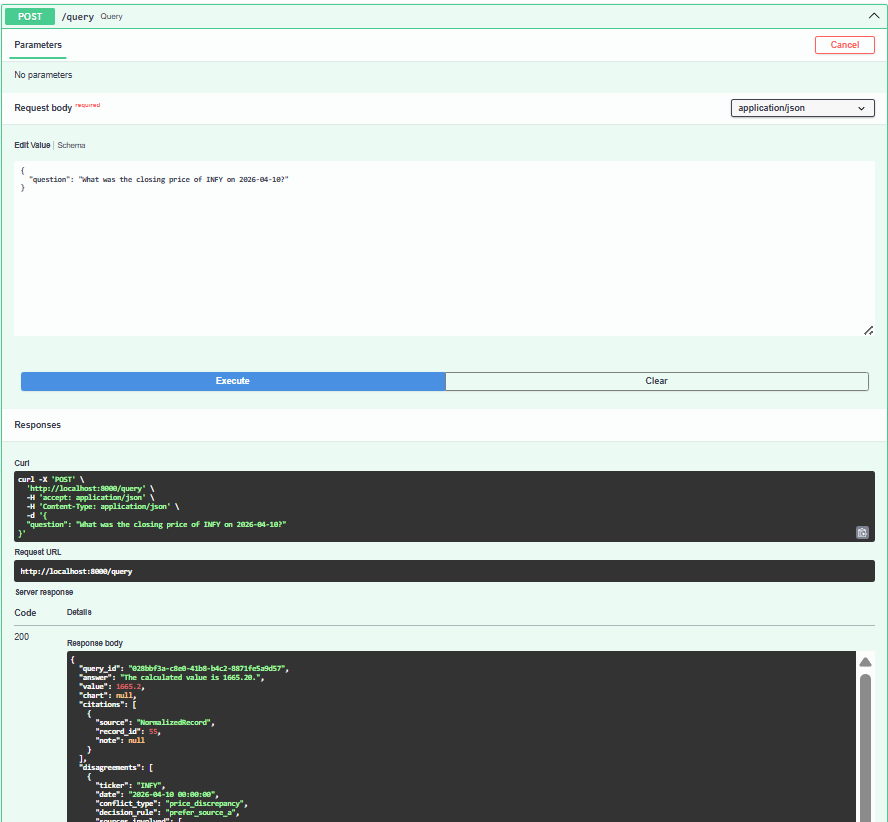Open the Parameters tab
The height and width of the screenshot is (822, 888).
38,45
